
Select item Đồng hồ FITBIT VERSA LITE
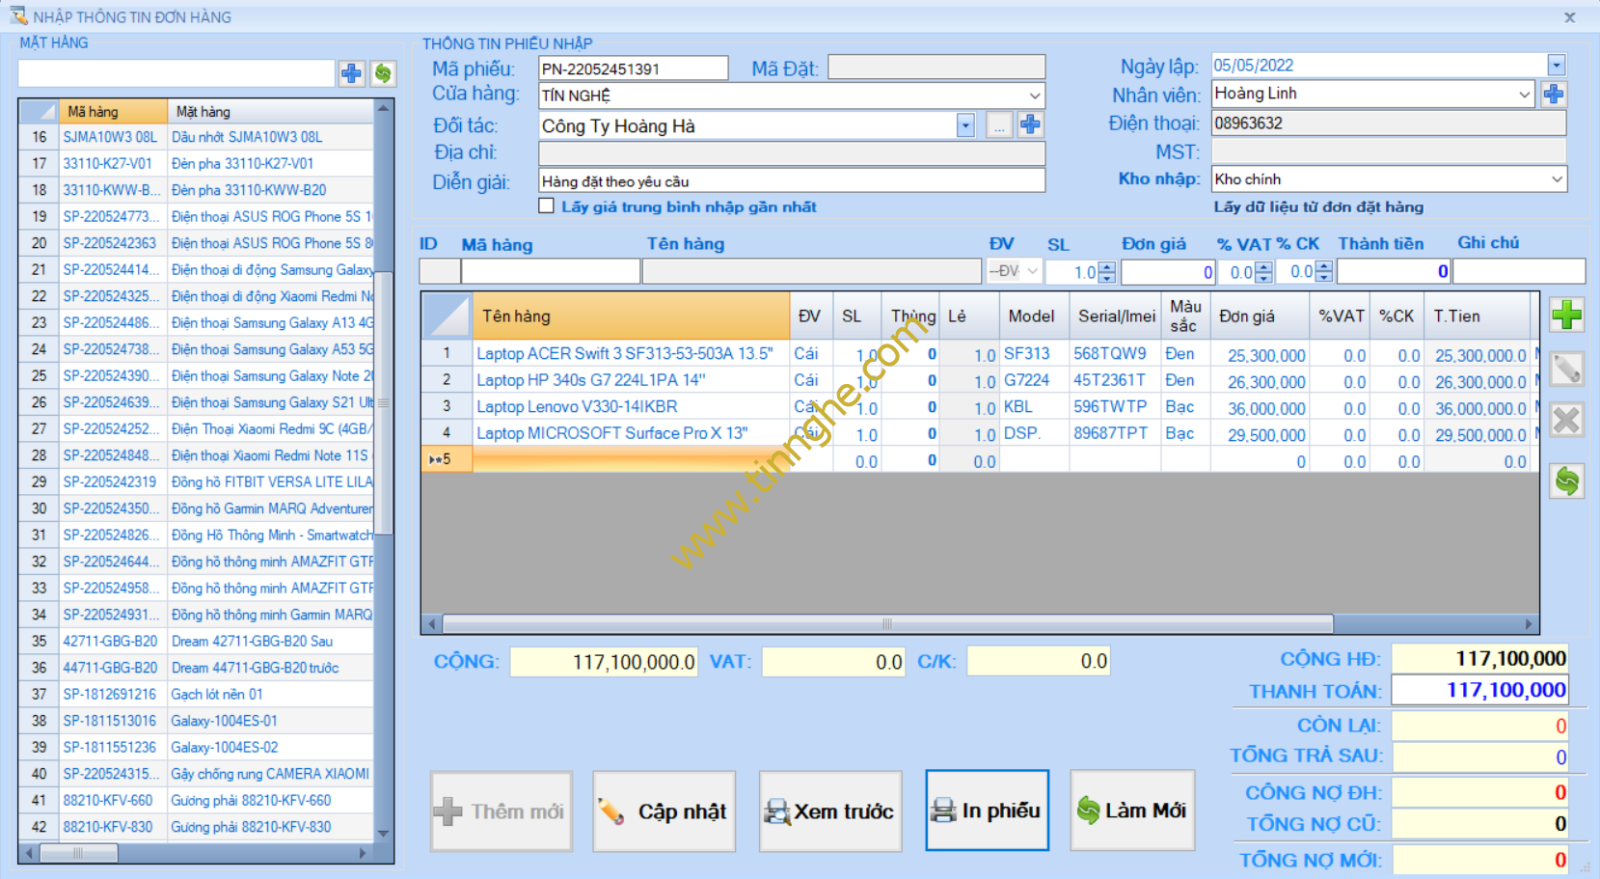(x=196, y=482)
